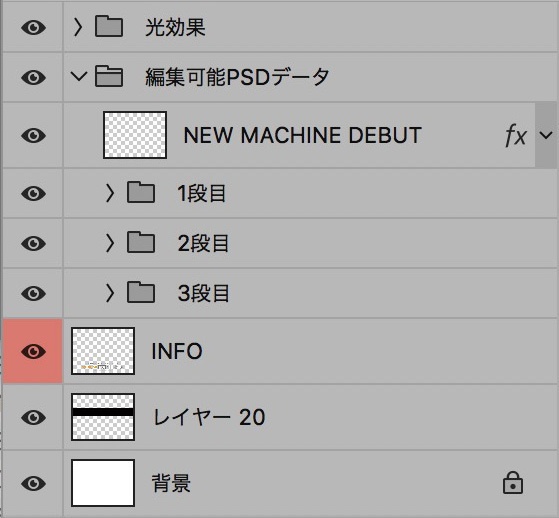Select the 3段目 group name
The width and height of the screenshot is (559, 518).
(203, 293)
